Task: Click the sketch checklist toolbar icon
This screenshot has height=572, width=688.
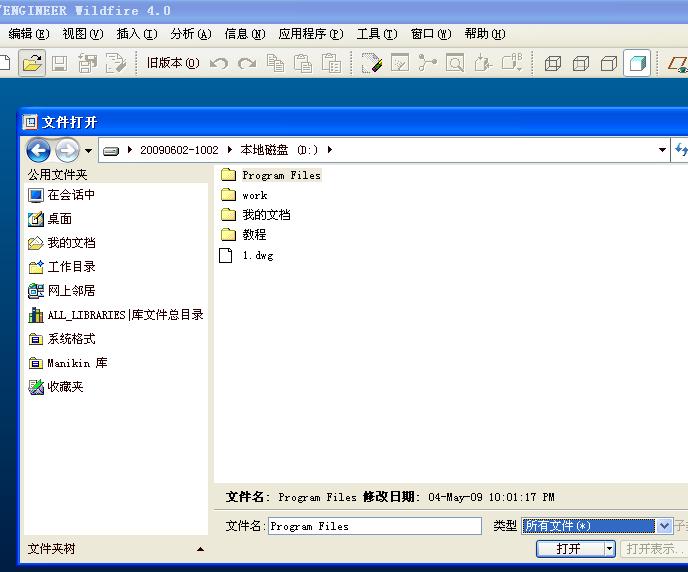Action: point(400,64)
